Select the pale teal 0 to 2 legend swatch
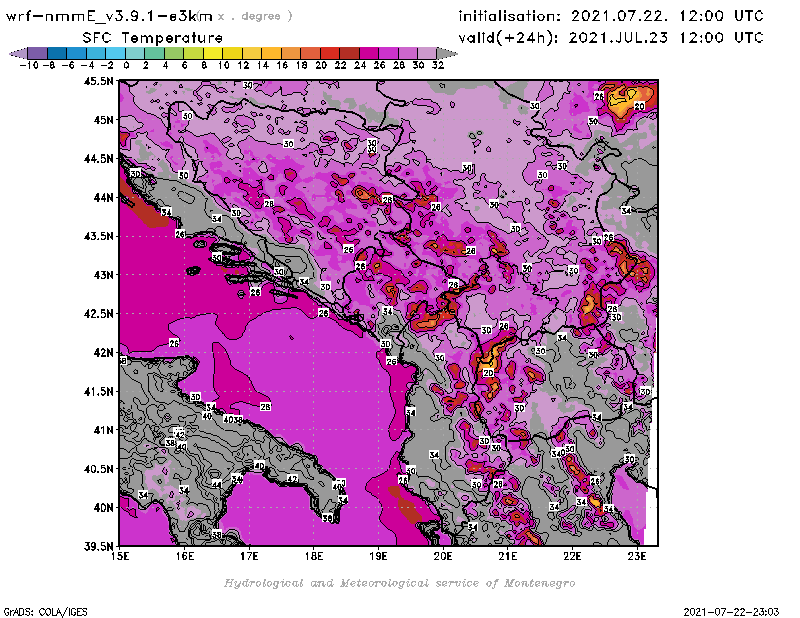Image resolution: width=800 pixels, height=618 pixels. click(x=135, y=54)
